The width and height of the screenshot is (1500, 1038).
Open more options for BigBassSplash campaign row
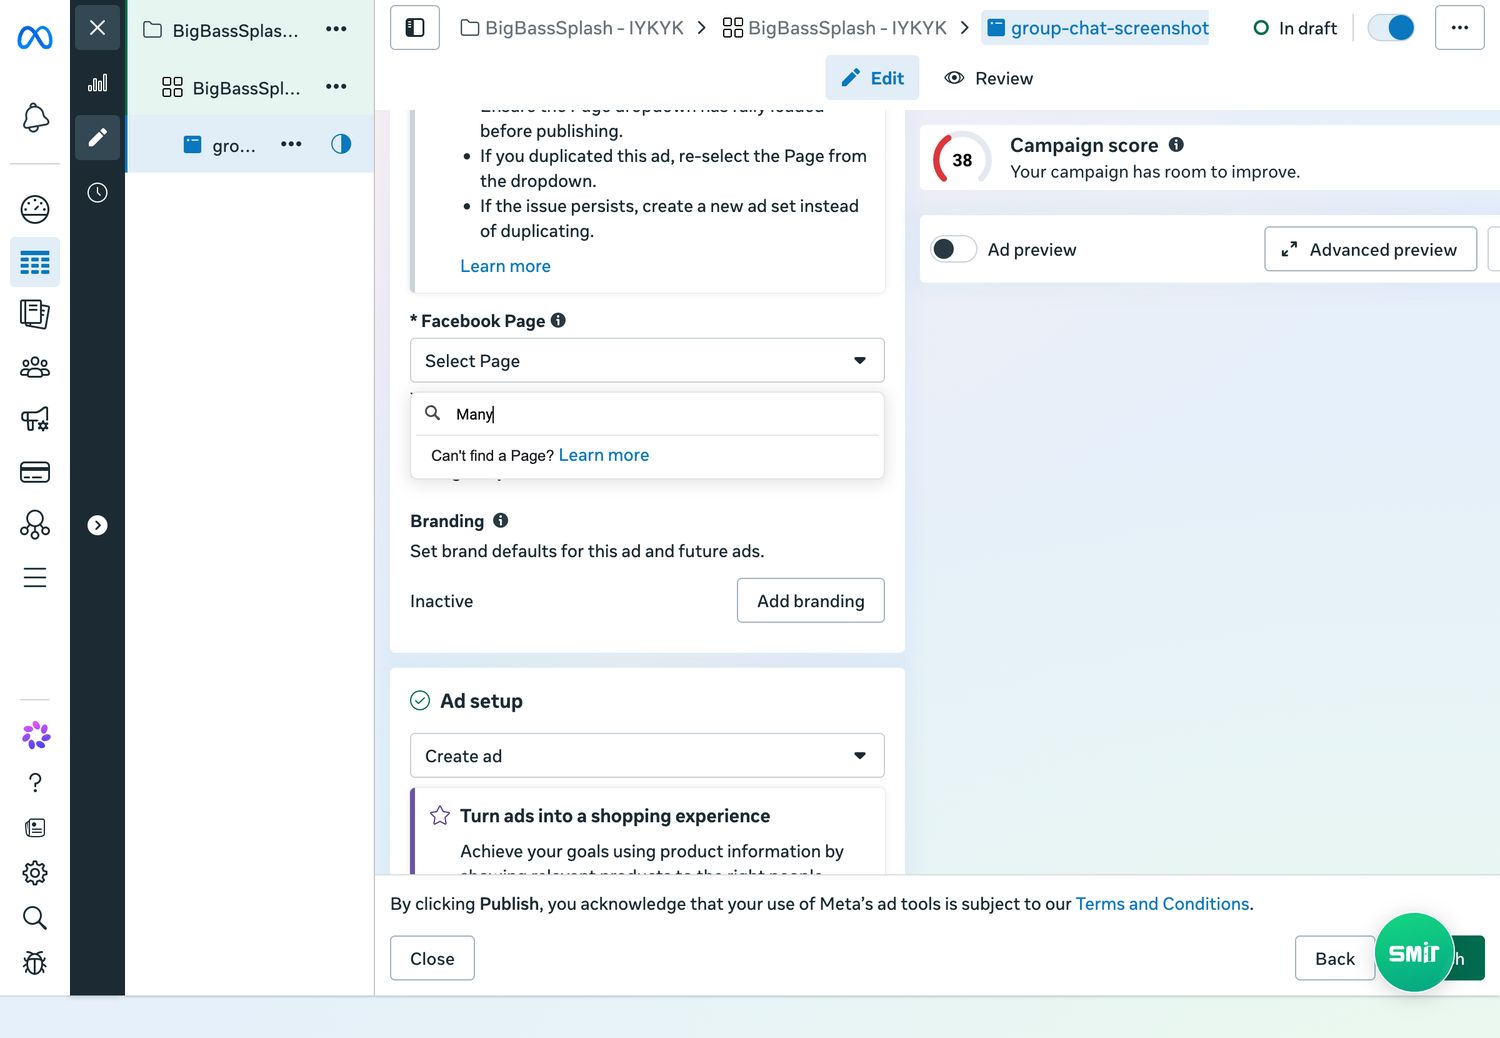tap(336, 29)
